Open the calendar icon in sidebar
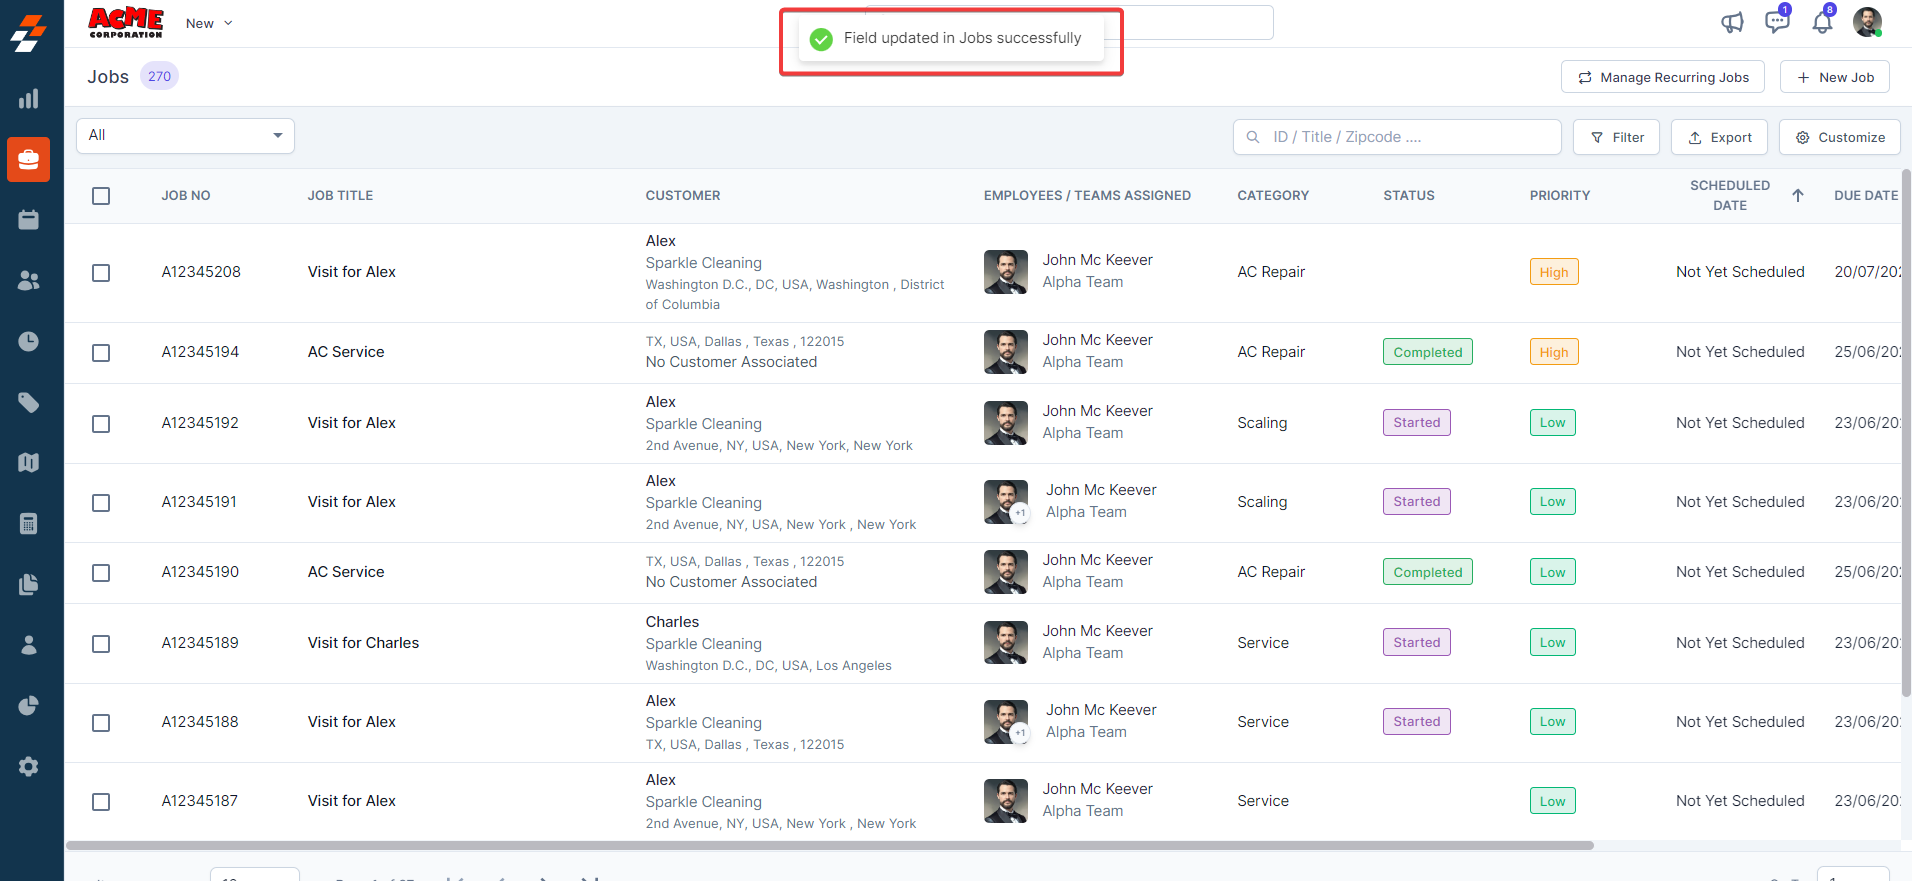1912x881 pixels. point(28,220)
